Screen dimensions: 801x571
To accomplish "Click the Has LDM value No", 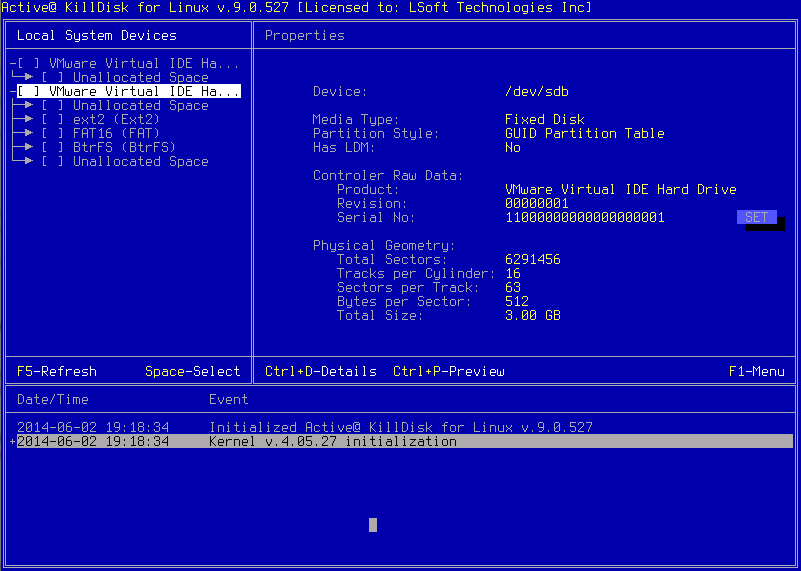I will 513,148.
